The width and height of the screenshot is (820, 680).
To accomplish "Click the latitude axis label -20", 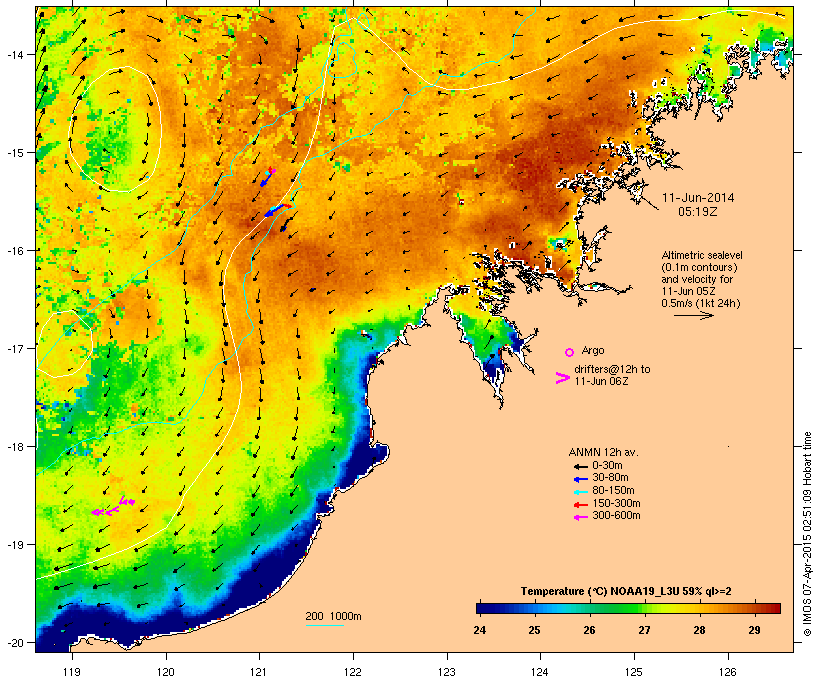I will [15, 642].
